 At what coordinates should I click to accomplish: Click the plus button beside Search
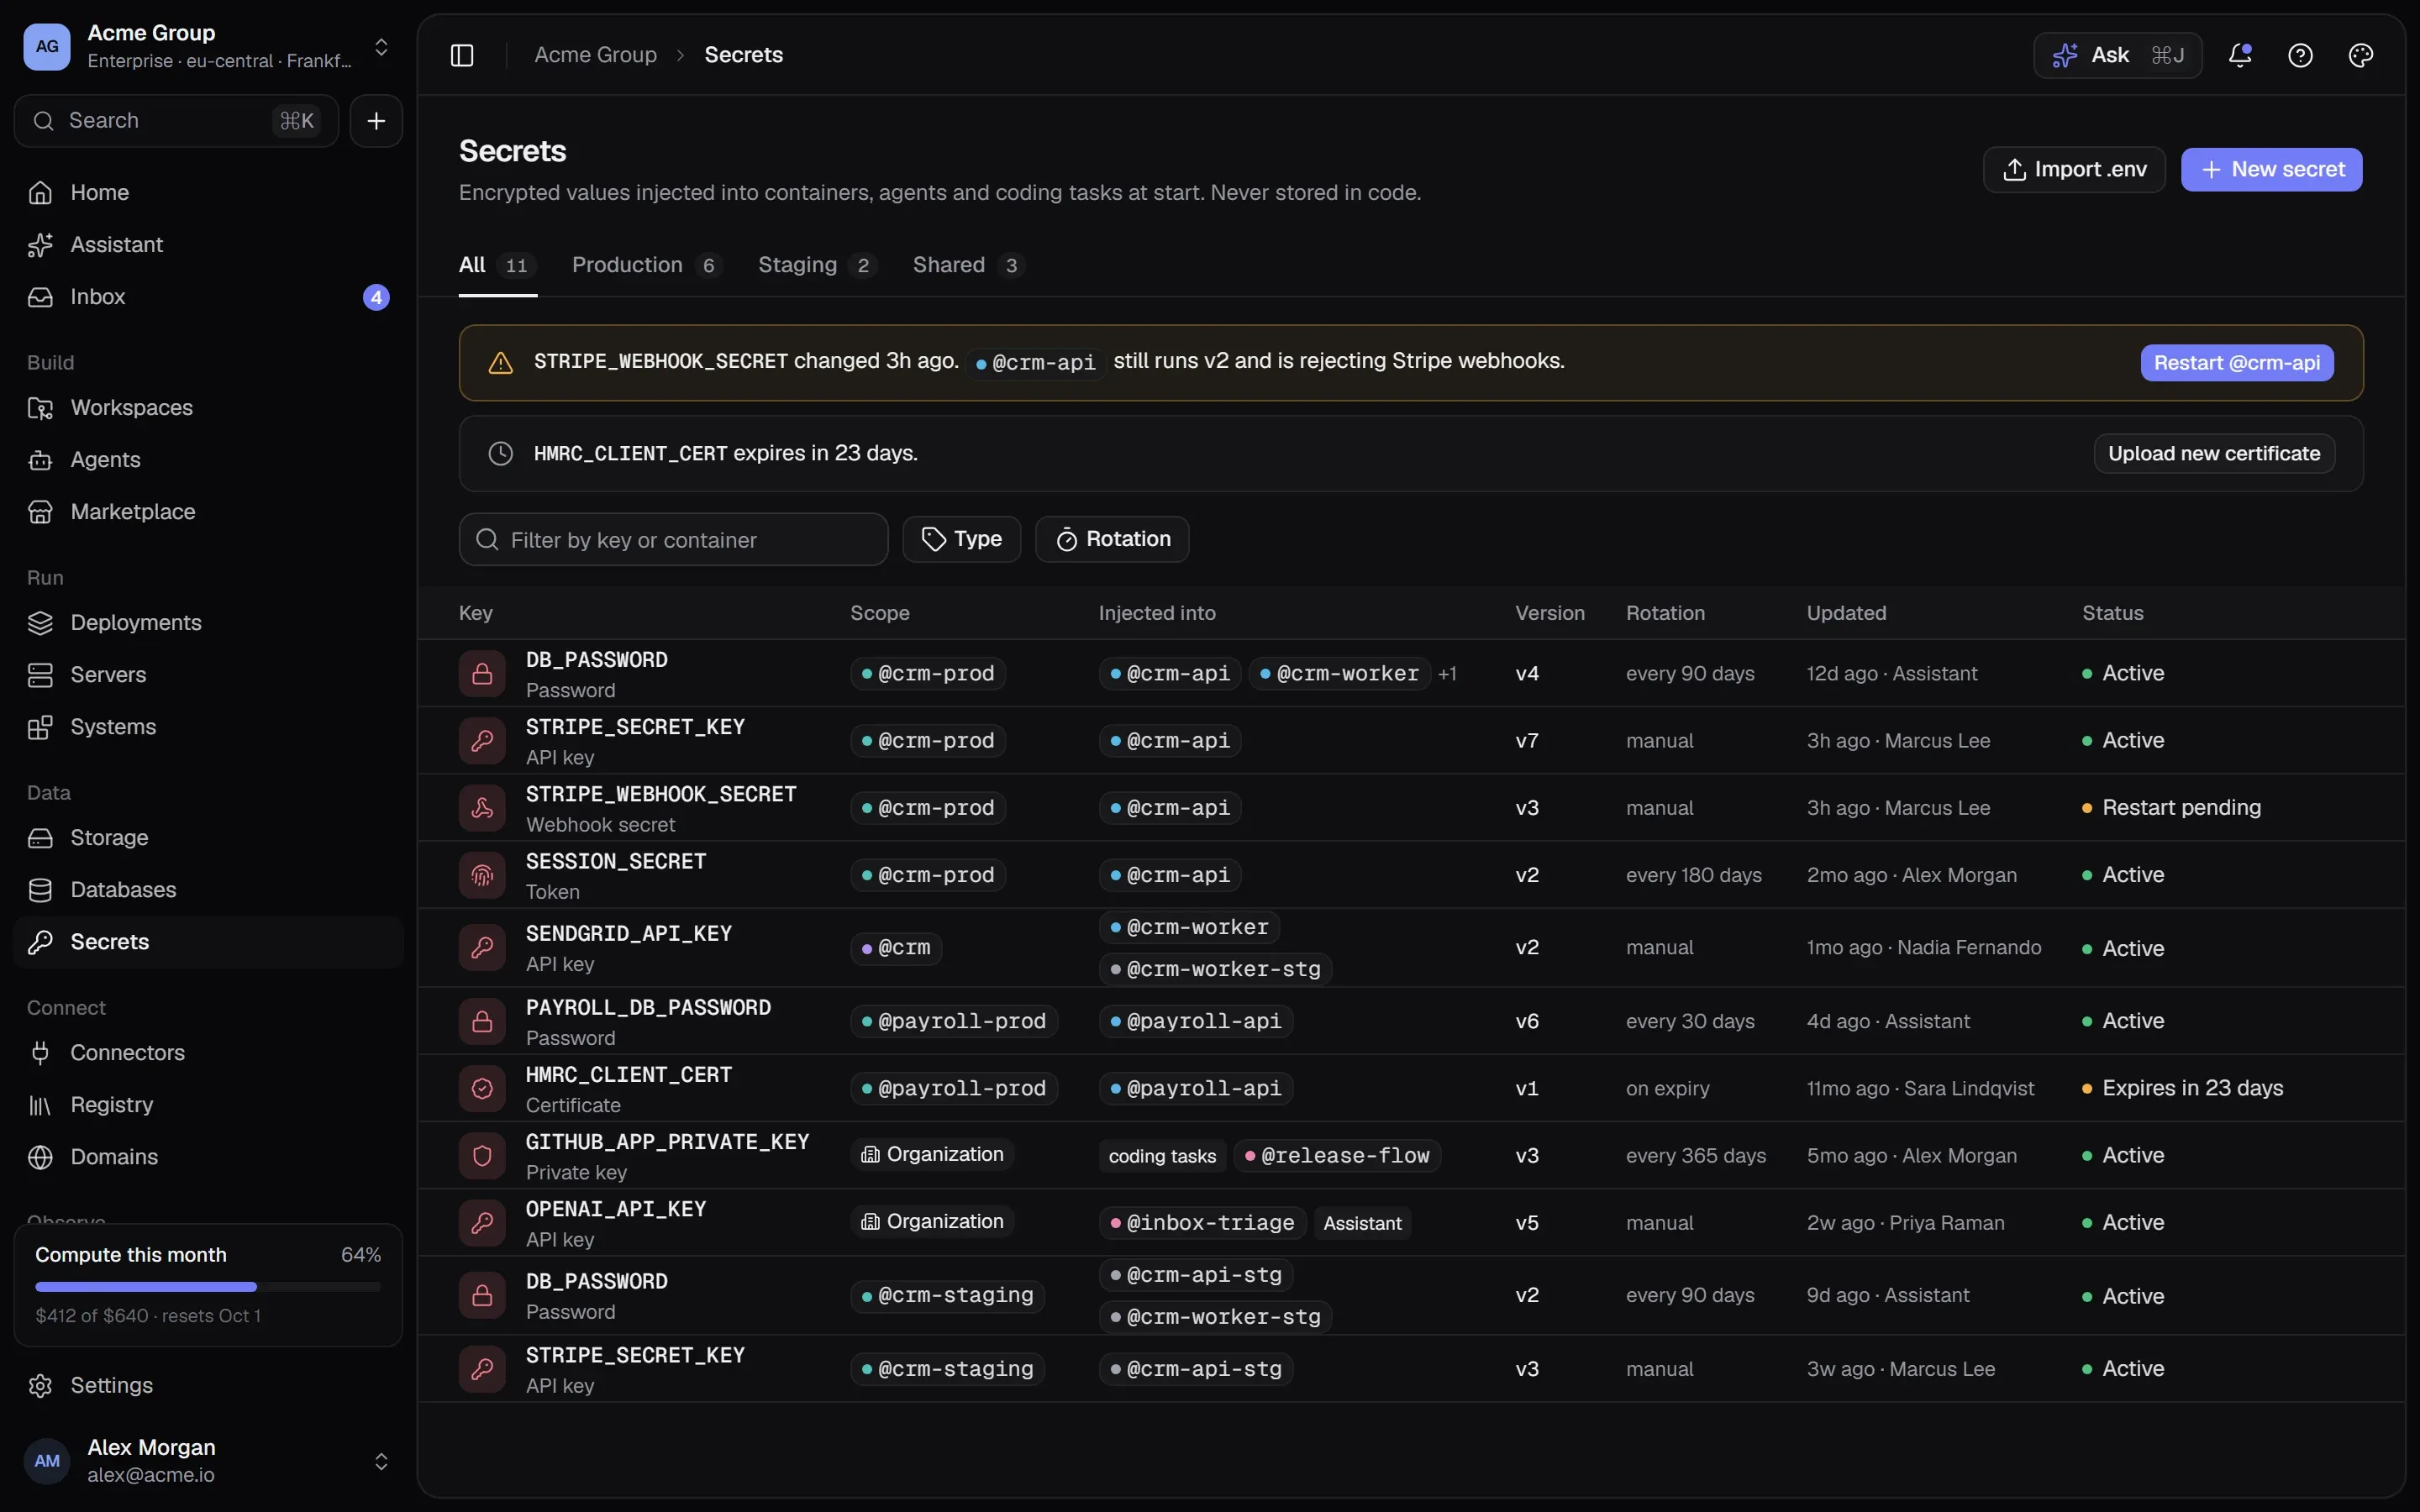click(376, 121)
